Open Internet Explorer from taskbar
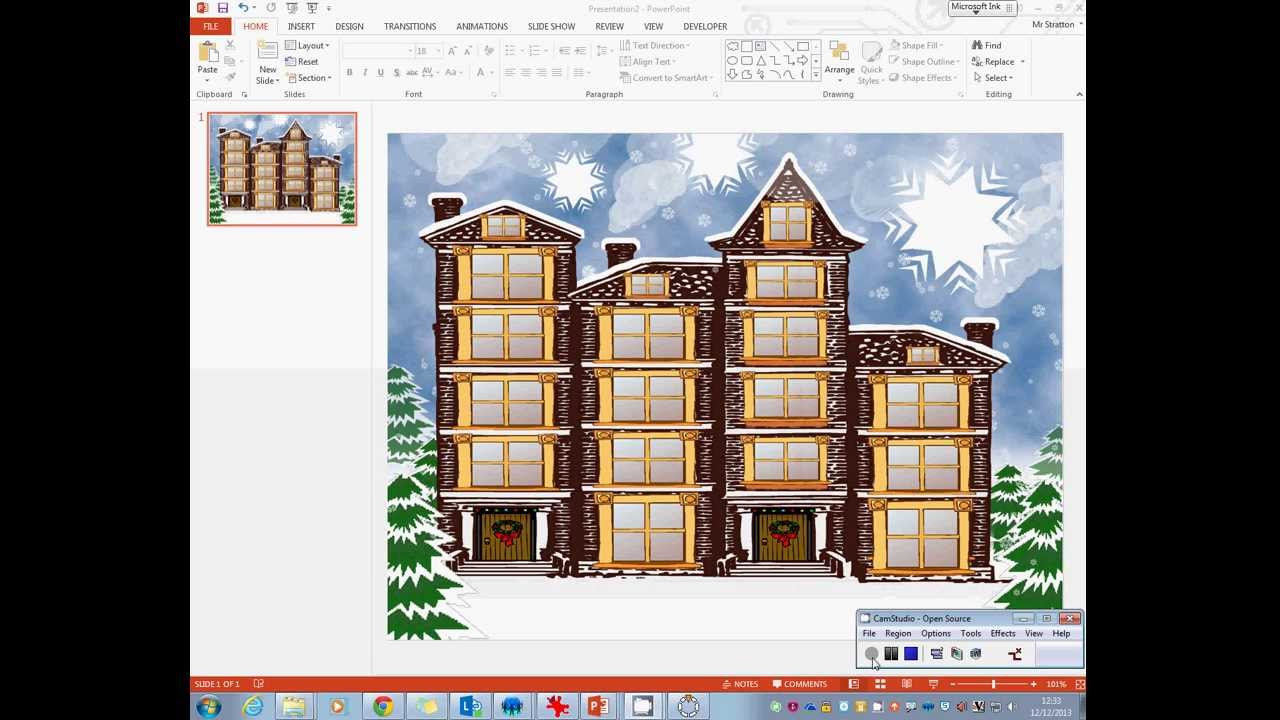 pos(252,707)
